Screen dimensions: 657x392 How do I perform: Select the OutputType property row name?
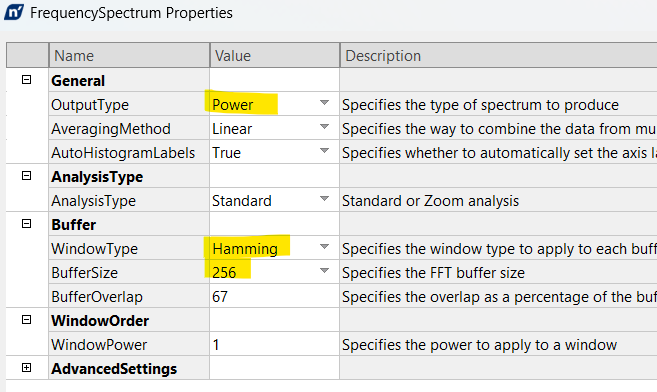[90, 105]
